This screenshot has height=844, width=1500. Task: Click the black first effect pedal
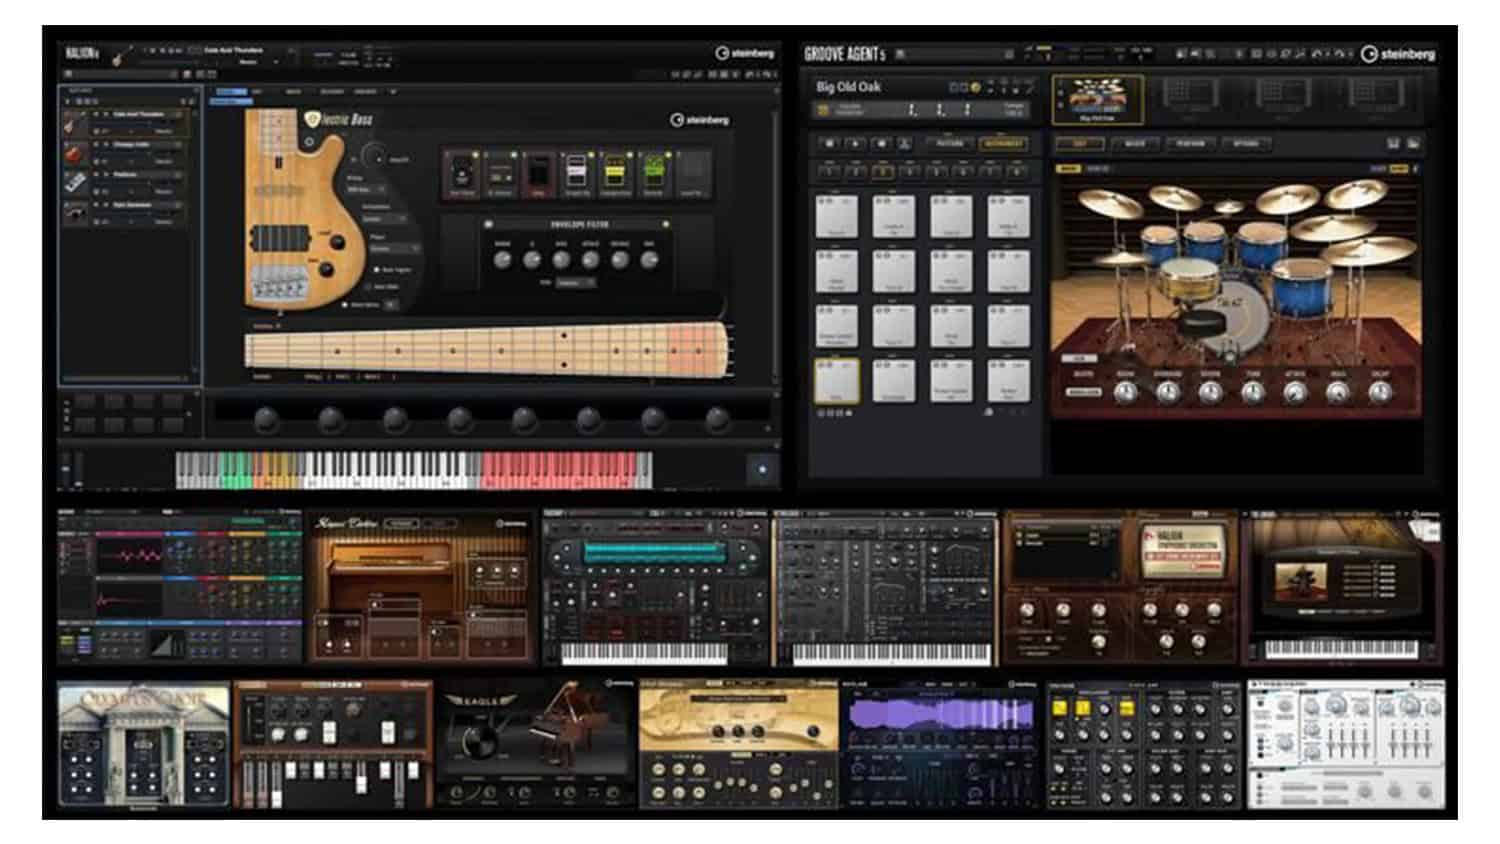462,174
